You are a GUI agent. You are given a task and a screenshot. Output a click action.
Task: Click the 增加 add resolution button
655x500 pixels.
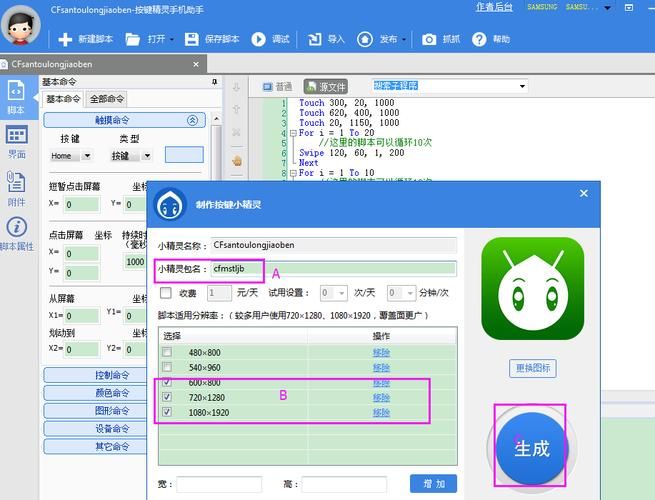click(434, 484)
